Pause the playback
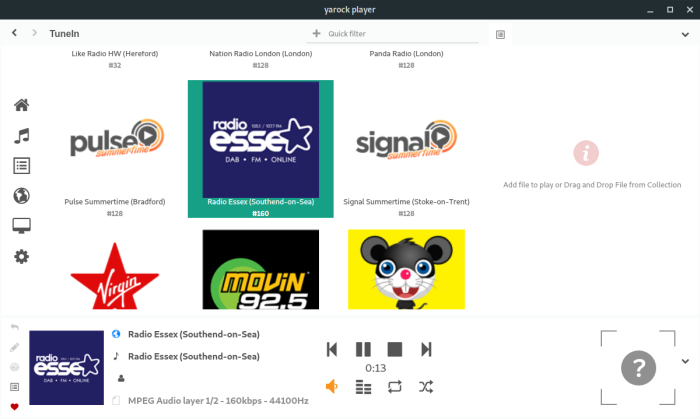The image size is (700, 419). point(363,349)
